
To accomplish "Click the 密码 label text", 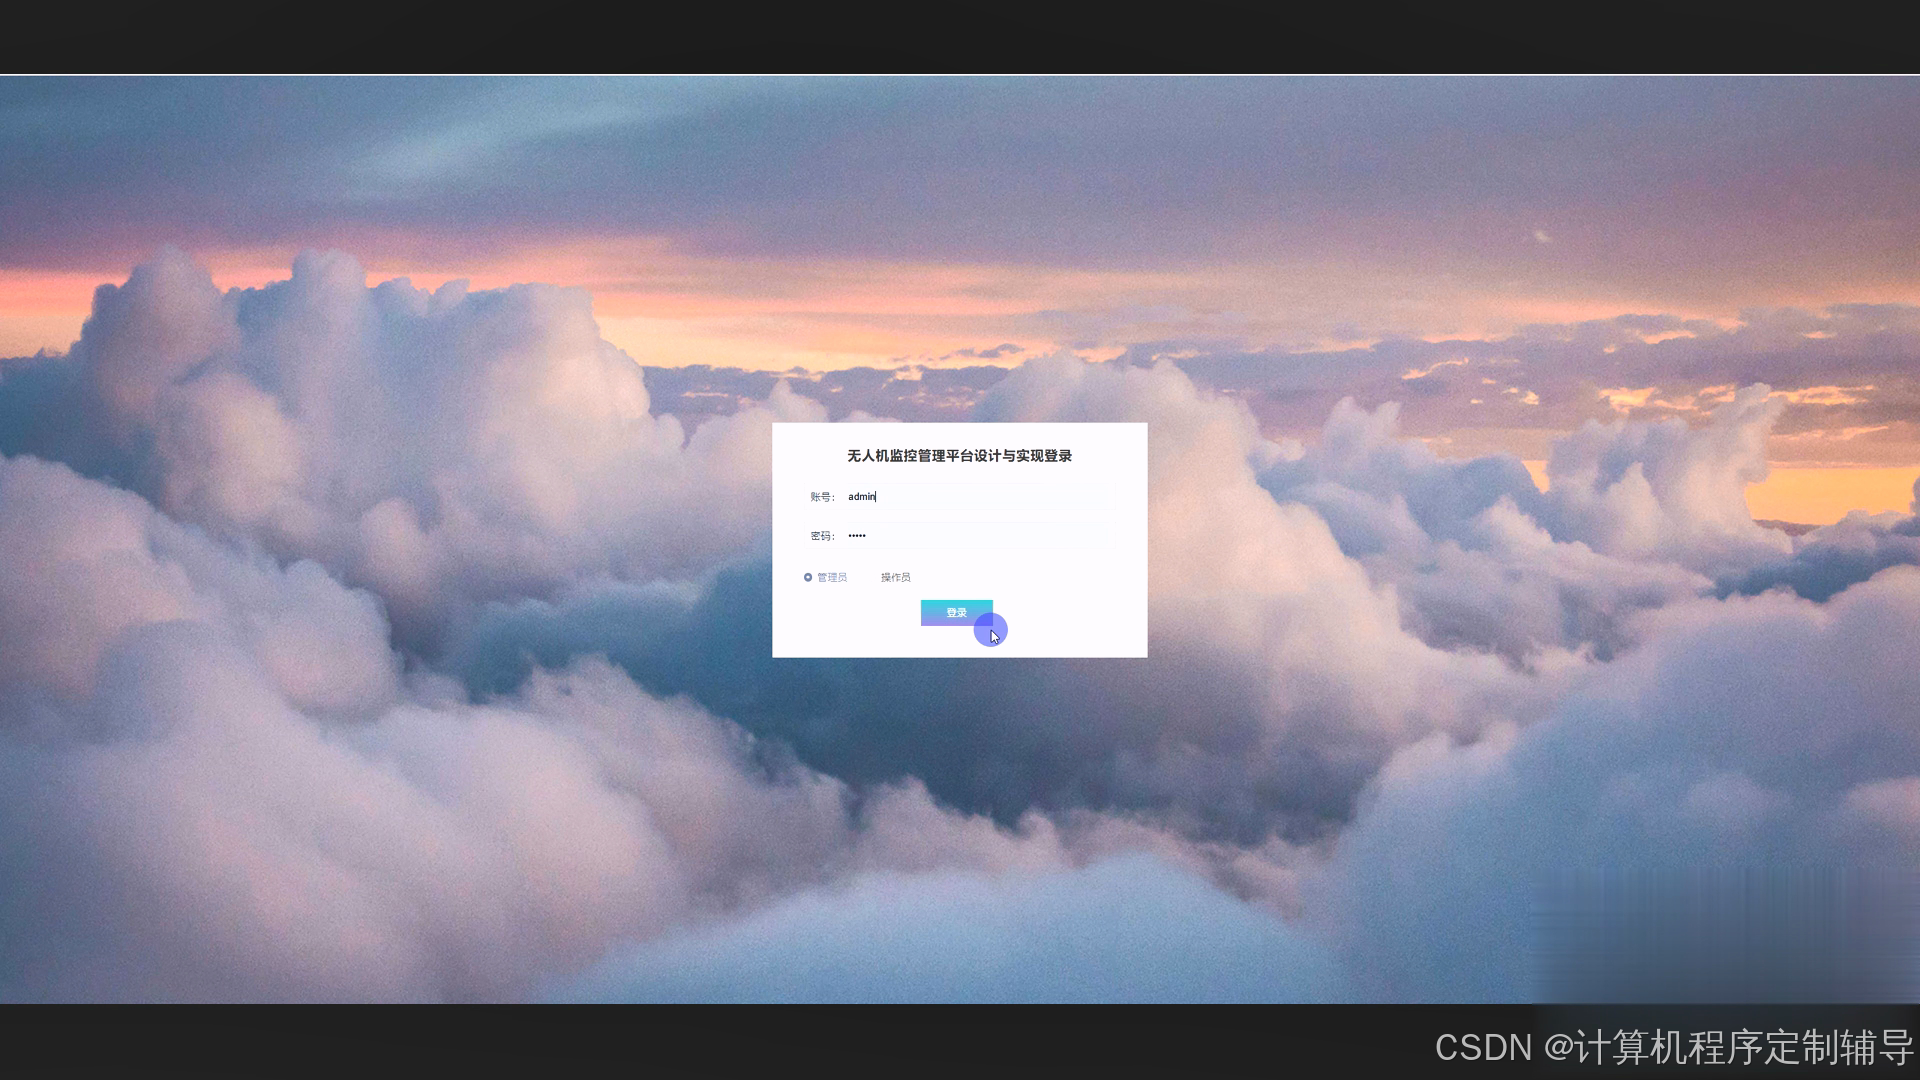I will click(x=821, y=536).
